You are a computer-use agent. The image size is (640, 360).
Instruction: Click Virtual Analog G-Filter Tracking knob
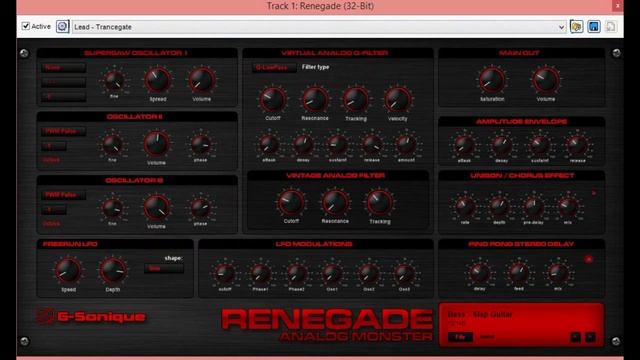pyautogui.click(x=356, y=99)
